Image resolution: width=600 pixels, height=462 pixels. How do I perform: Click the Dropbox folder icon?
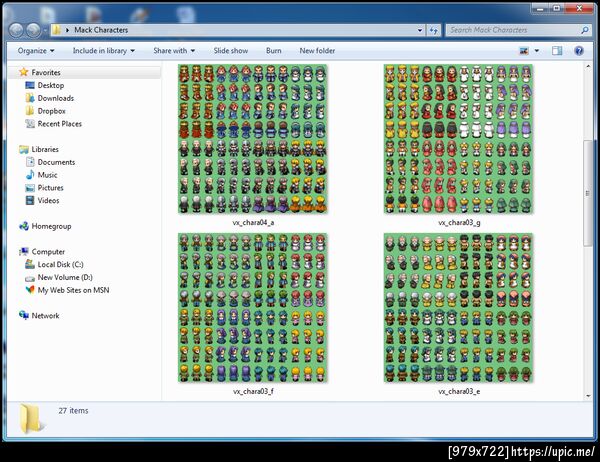point(30,111)
